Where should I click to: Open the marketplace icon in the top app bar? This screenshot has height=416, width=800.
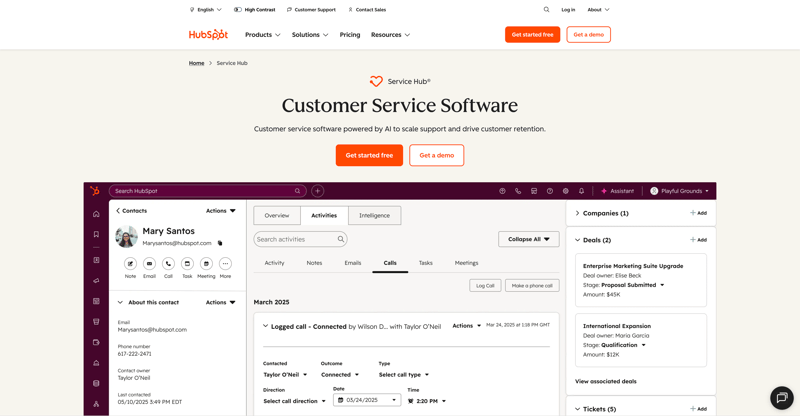(x=534, y=191)
